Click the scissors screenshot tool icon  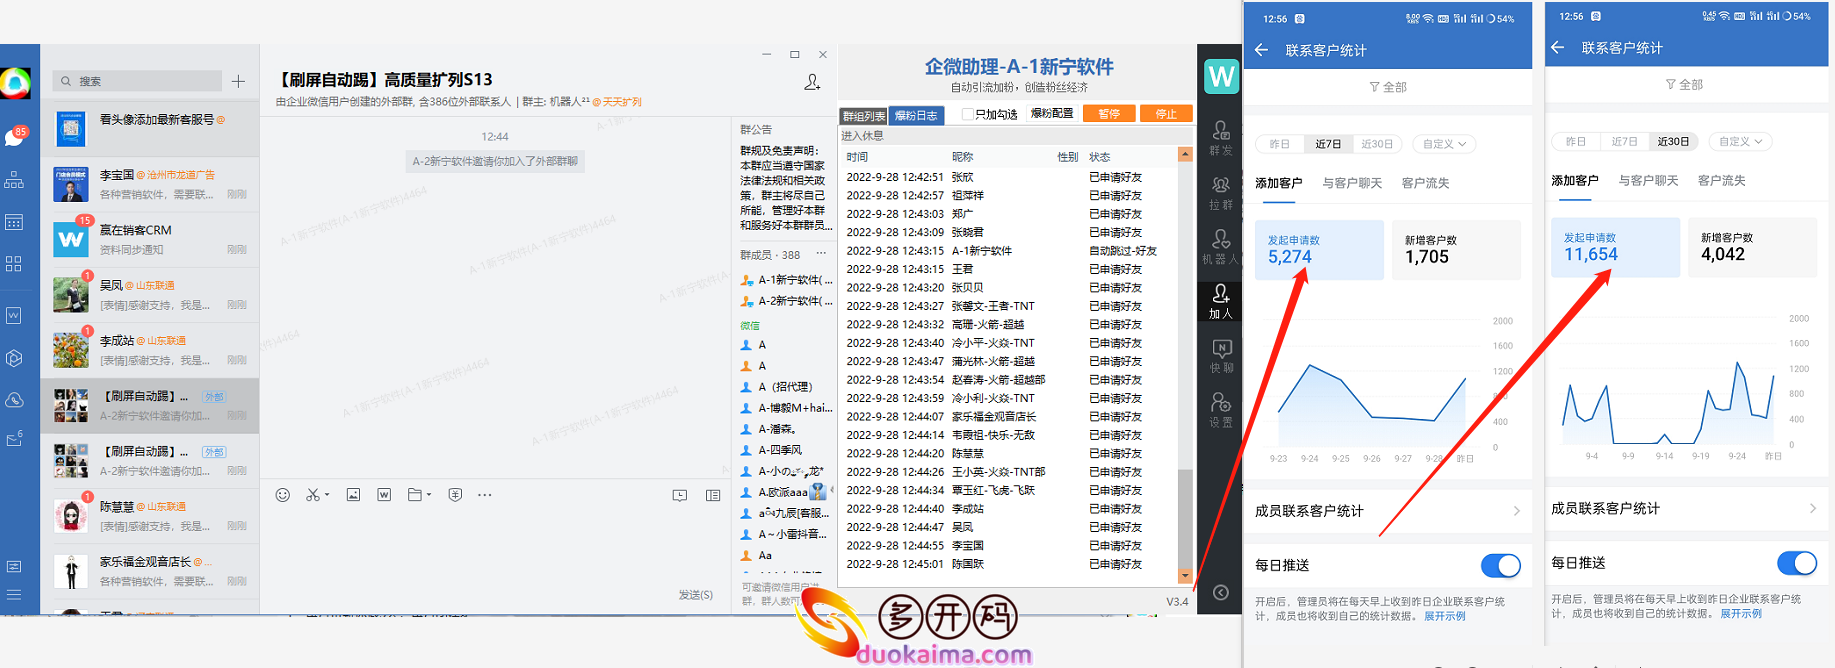point(314,495)
